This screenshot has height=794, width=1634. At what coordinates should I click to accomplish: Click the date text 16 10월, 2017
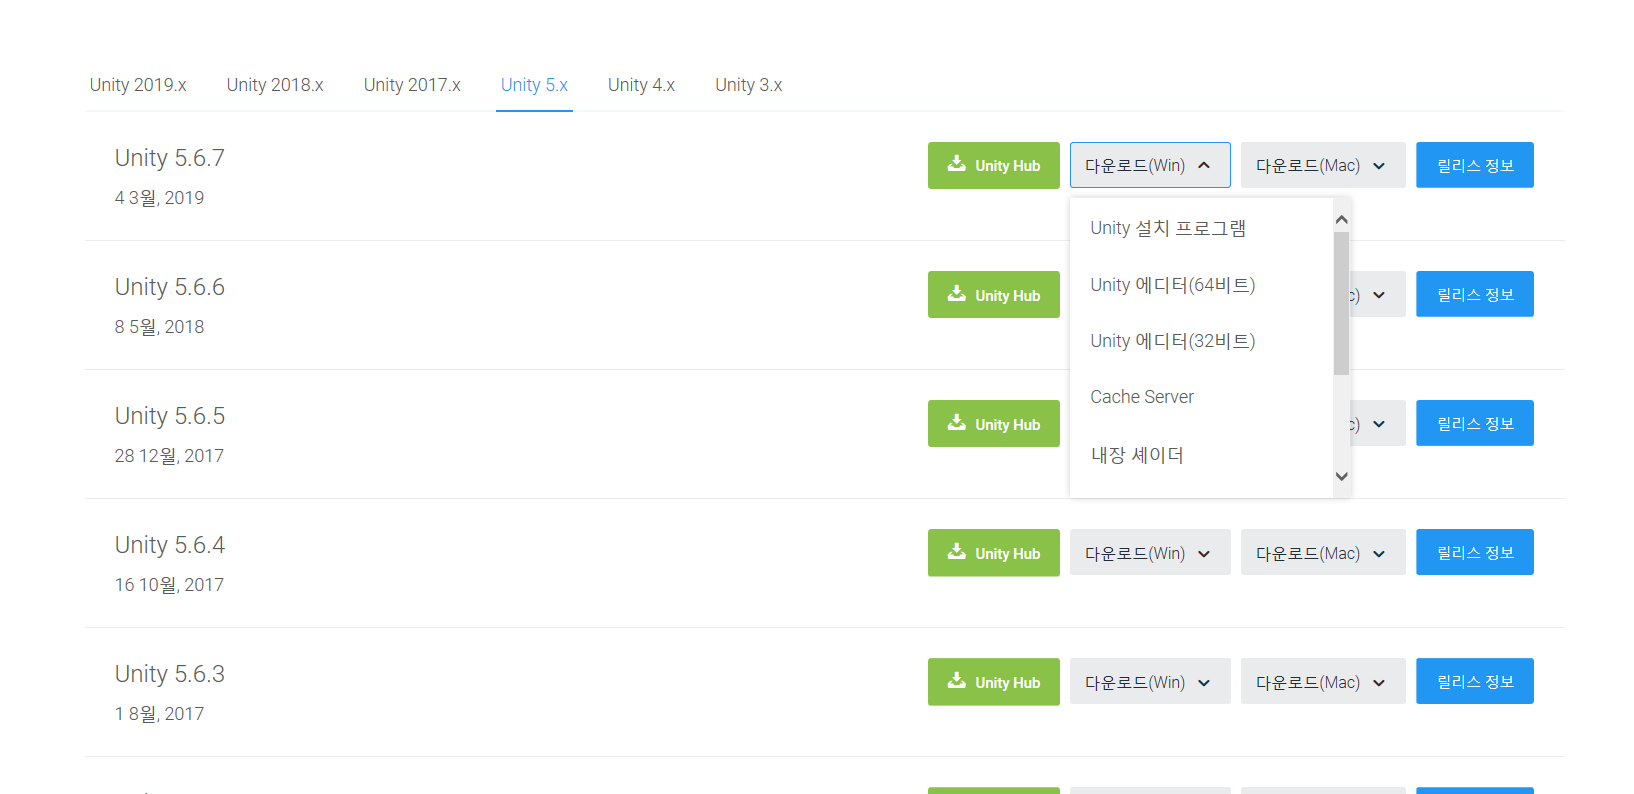[169, 585]
